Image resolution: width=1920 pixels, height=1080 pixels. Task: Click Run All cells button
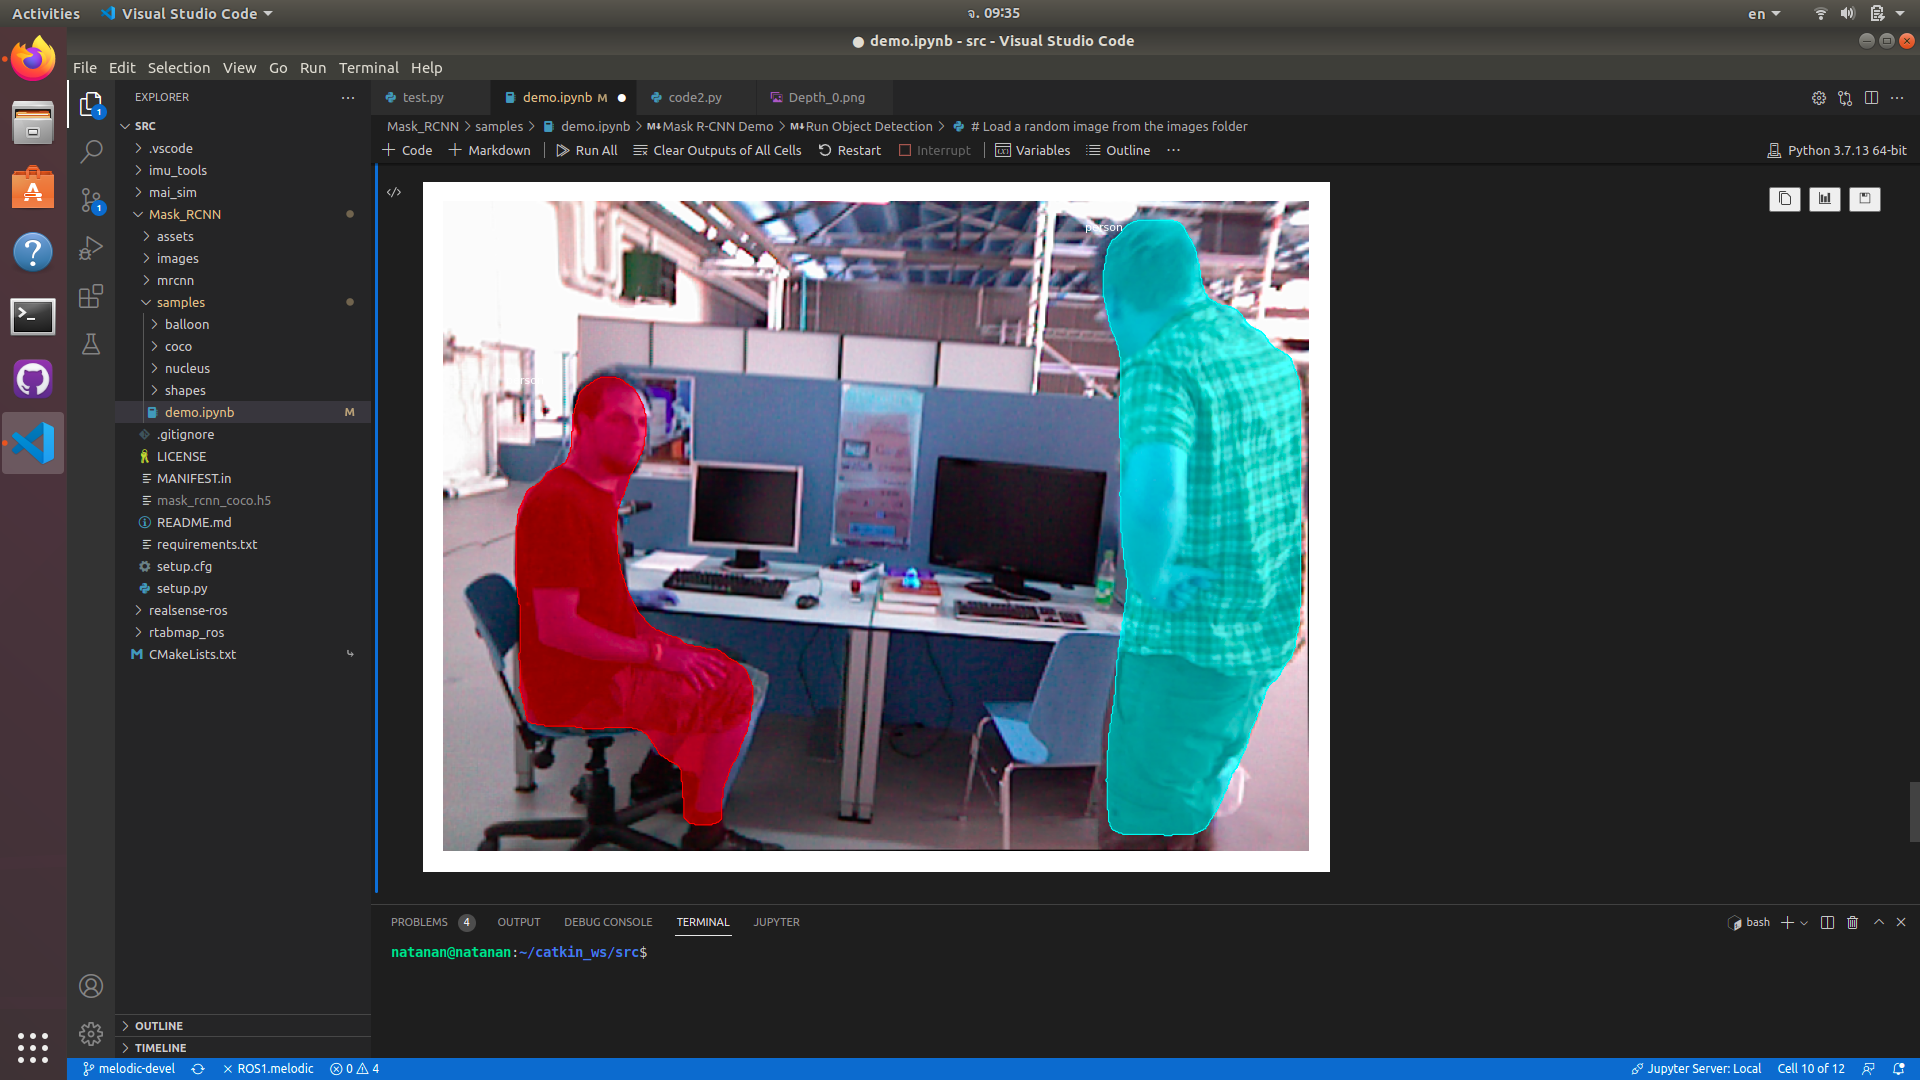tap(587, 150)
